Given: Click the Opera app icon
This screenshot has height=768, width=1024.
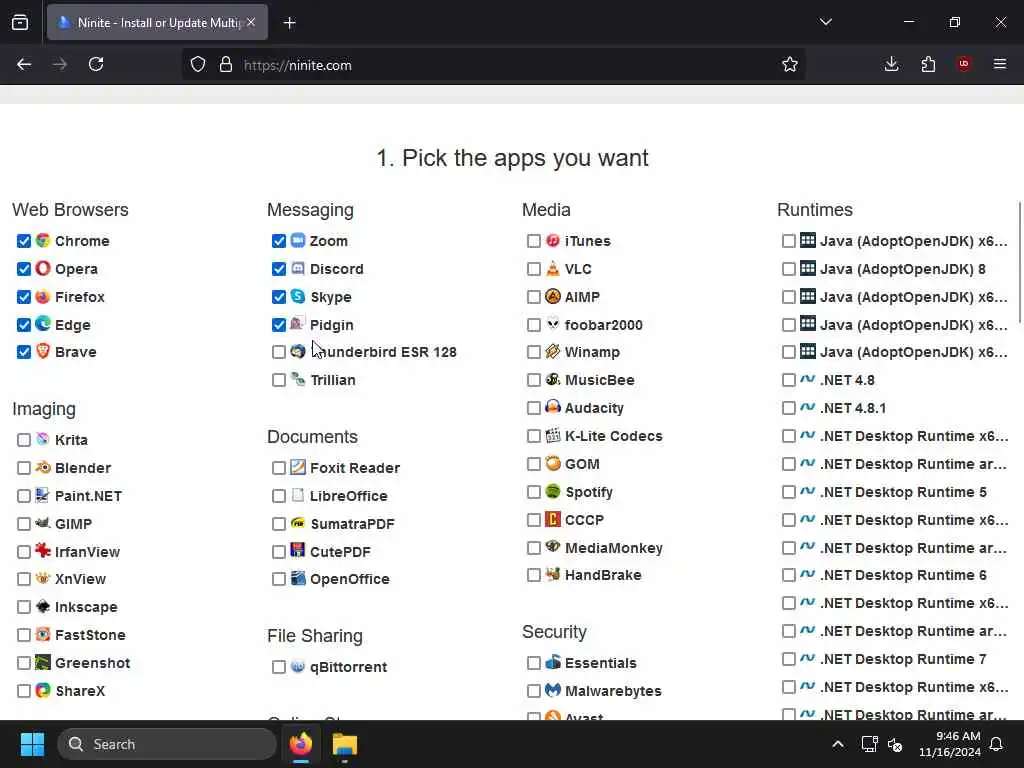Looking at the screenshot, I should (x=43, y=268).
